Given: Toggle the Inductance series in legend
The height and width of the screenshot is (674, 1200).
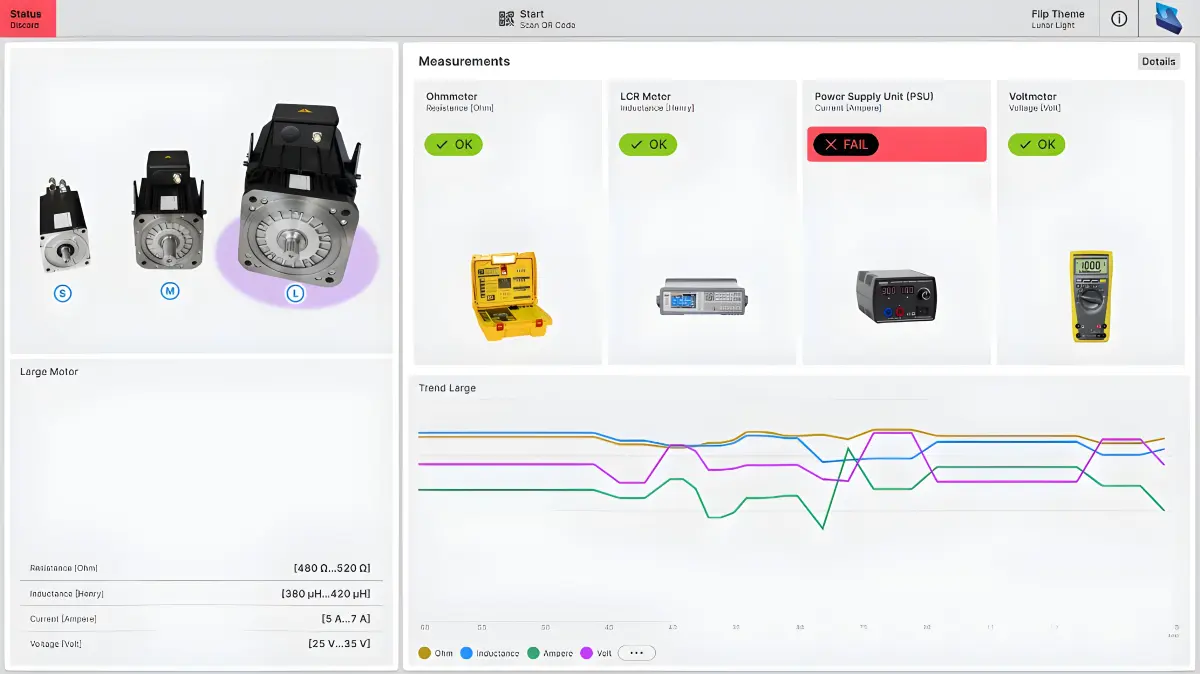Looking at the screenshot, I should click(490, 653).
